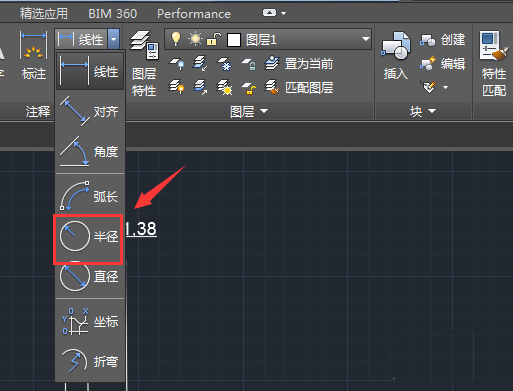
Task: Open the edit attributes dropdown arrow
Action: tap(446, 88)
